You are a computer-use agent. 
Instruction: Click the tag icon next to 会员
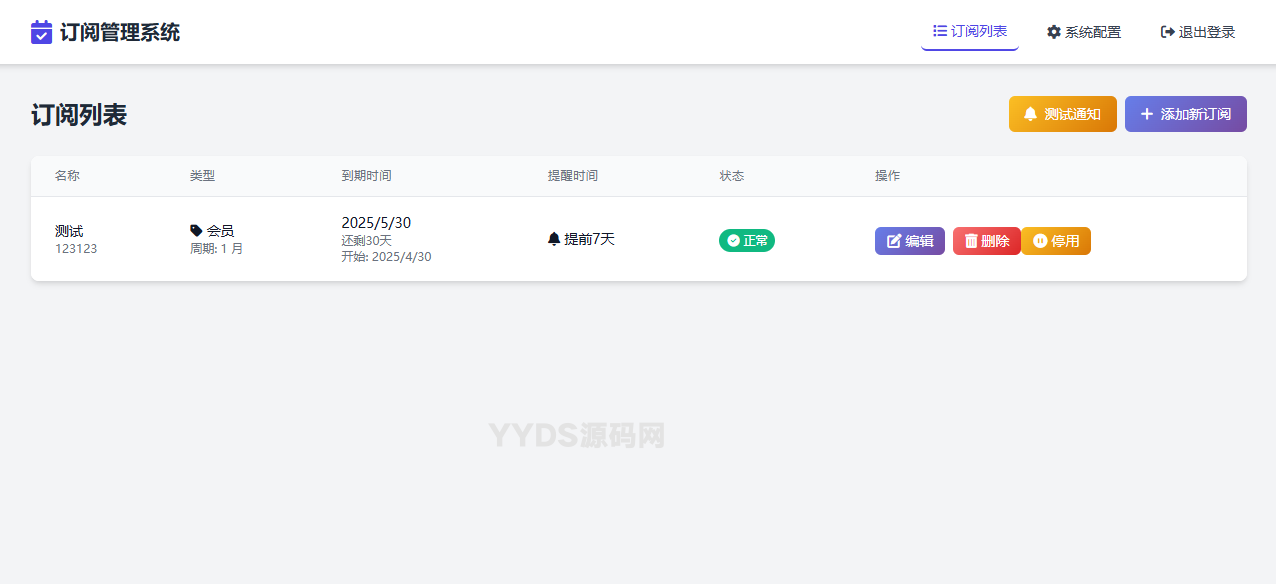[x=196, y=229]
